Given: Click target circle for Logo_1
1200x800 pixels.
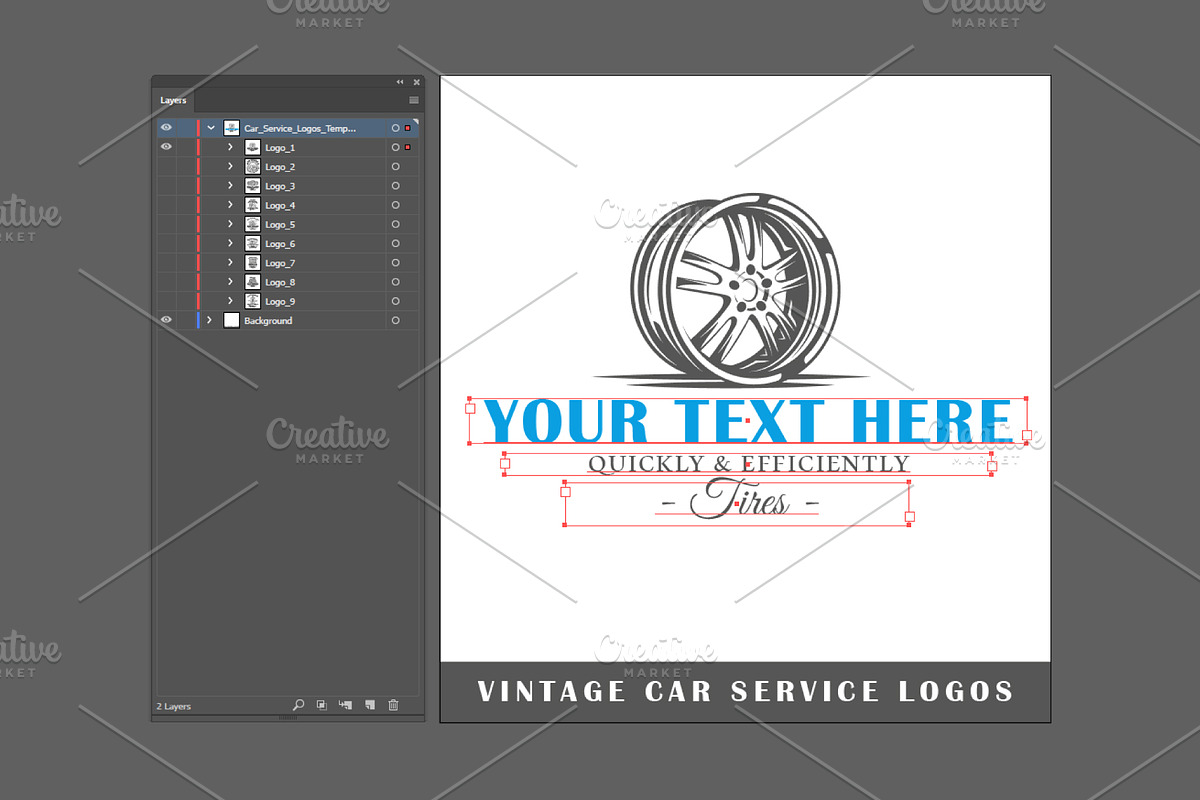Looking at the screenshot, I should tap(395, 147).
